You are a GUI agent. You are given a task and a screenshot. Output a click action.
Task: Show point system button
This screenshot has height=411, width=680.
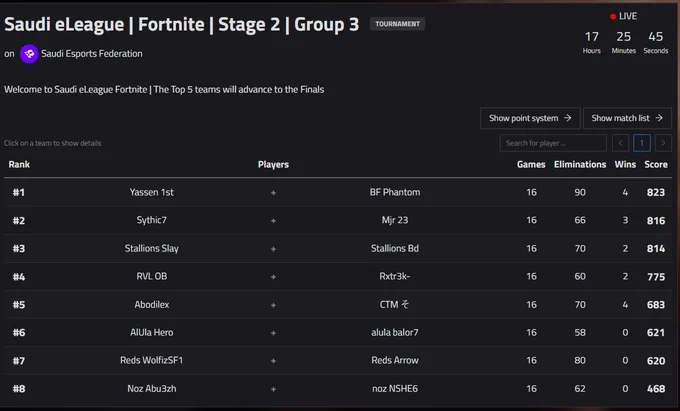point(530,118)
